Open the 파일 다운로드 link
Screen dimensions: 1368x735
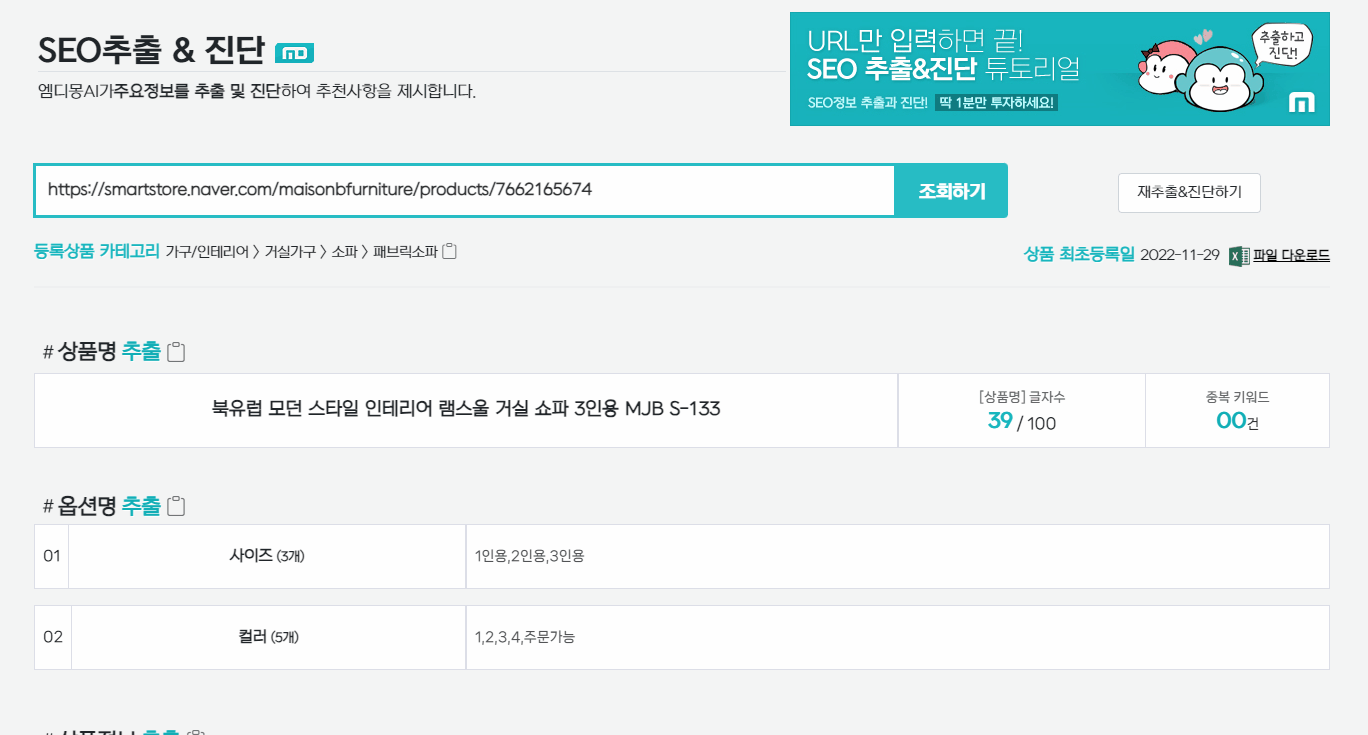pos(1291,255)
